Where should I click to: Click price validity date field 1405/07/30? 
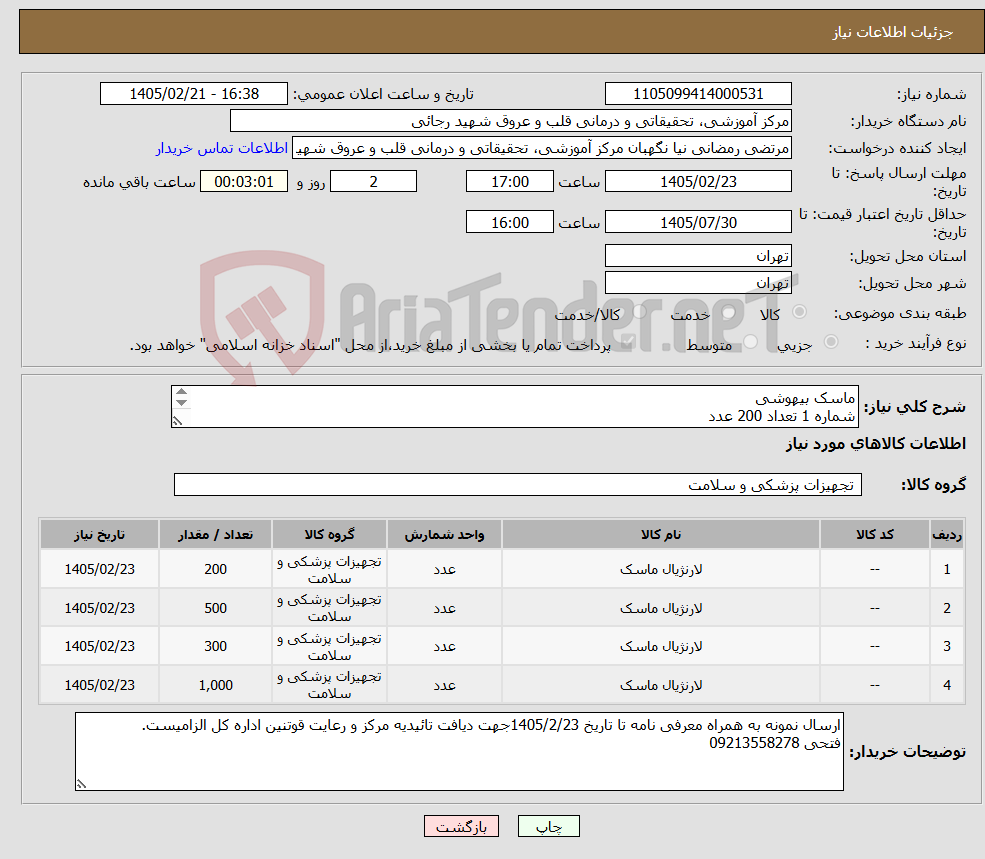point(698,222)
